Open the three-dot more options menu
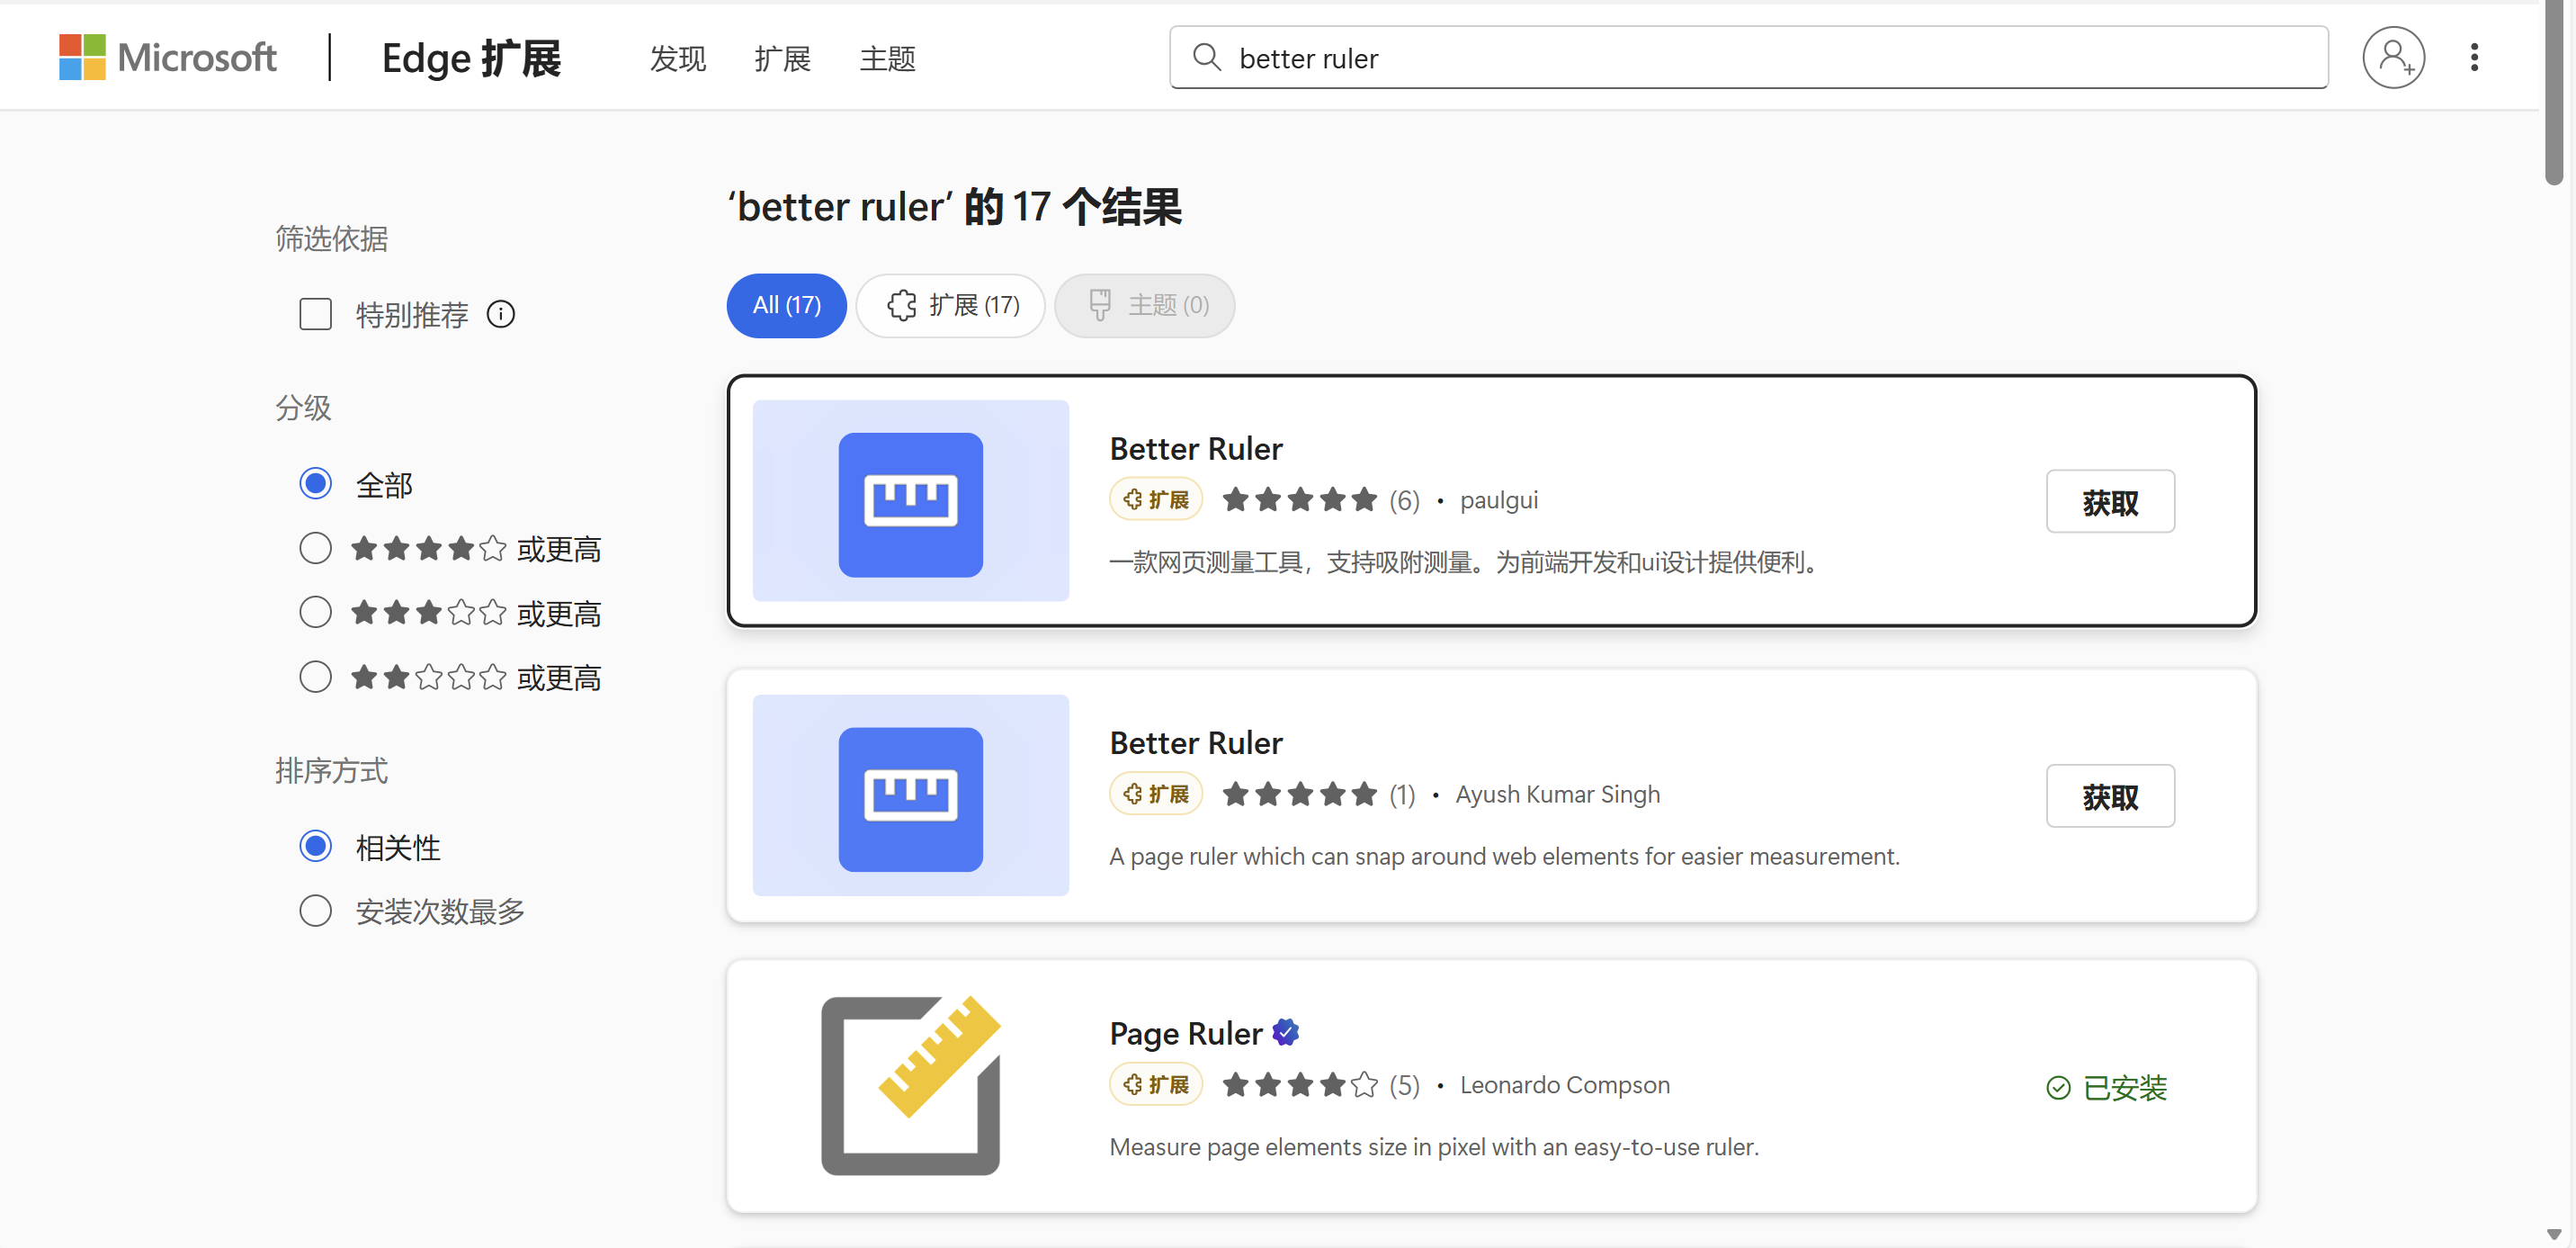2576x1248 pixels. coord(2474,57)
